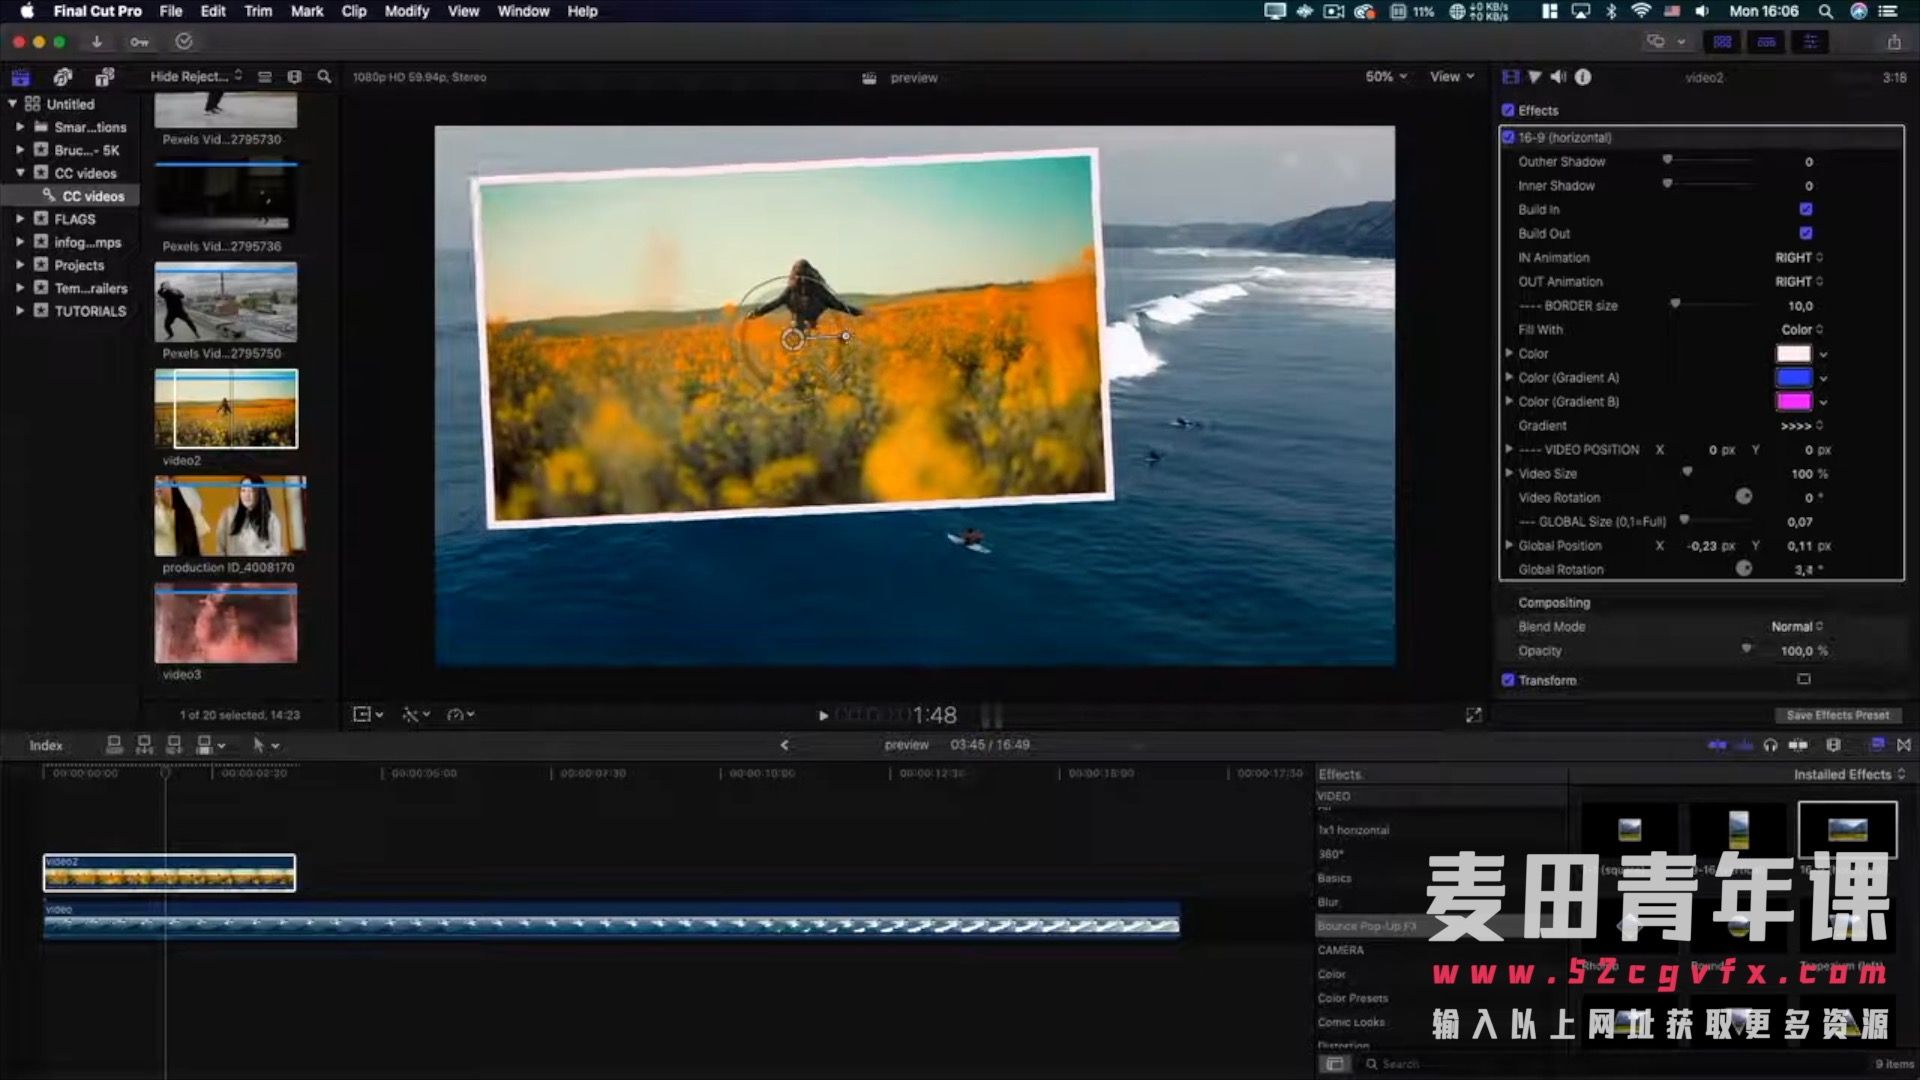Disable the 16-9 (horizontal) effect checkbox
The height and width of the screenshot is (1080, 1920).
1509,138
